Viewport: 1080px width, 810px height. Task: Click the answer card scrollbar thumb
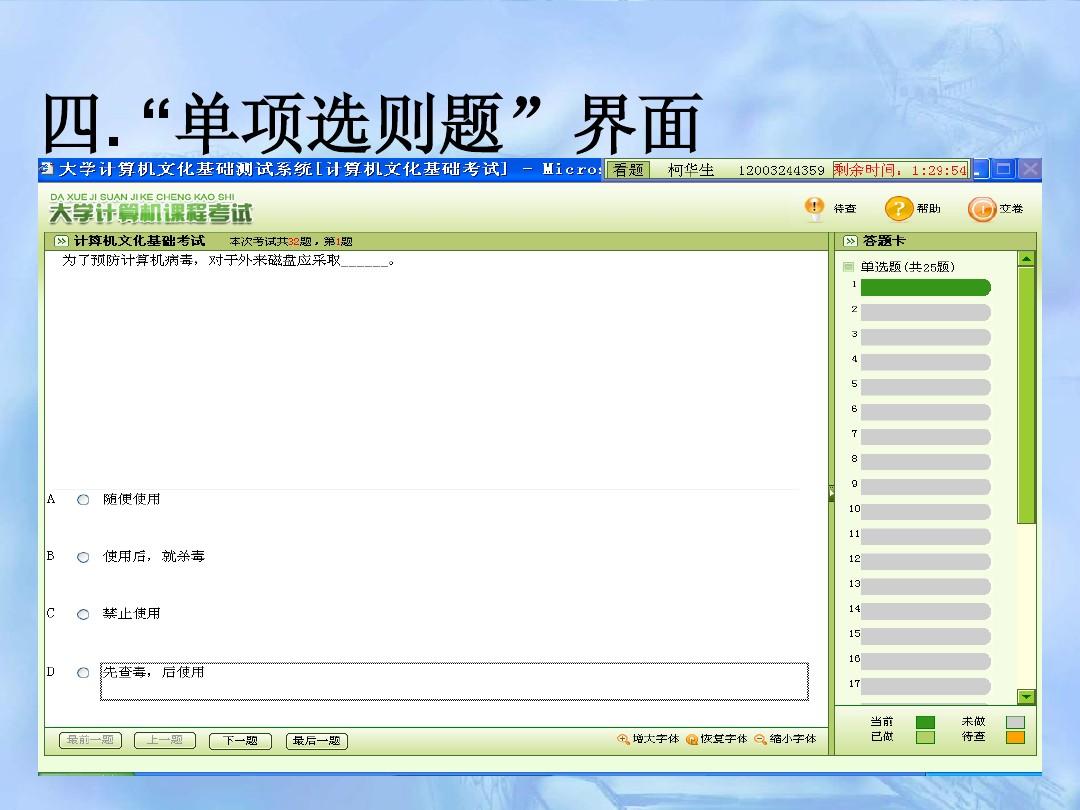[1026, 395]
